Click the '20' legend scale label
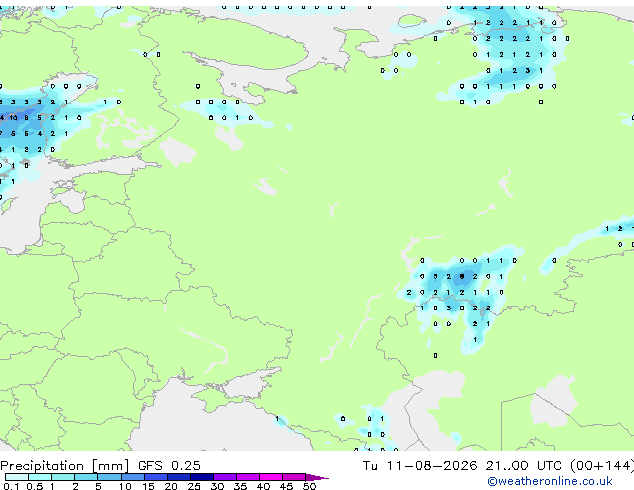Image resolution: width=634 pixels, height=490 pixels. pos(171,486)
